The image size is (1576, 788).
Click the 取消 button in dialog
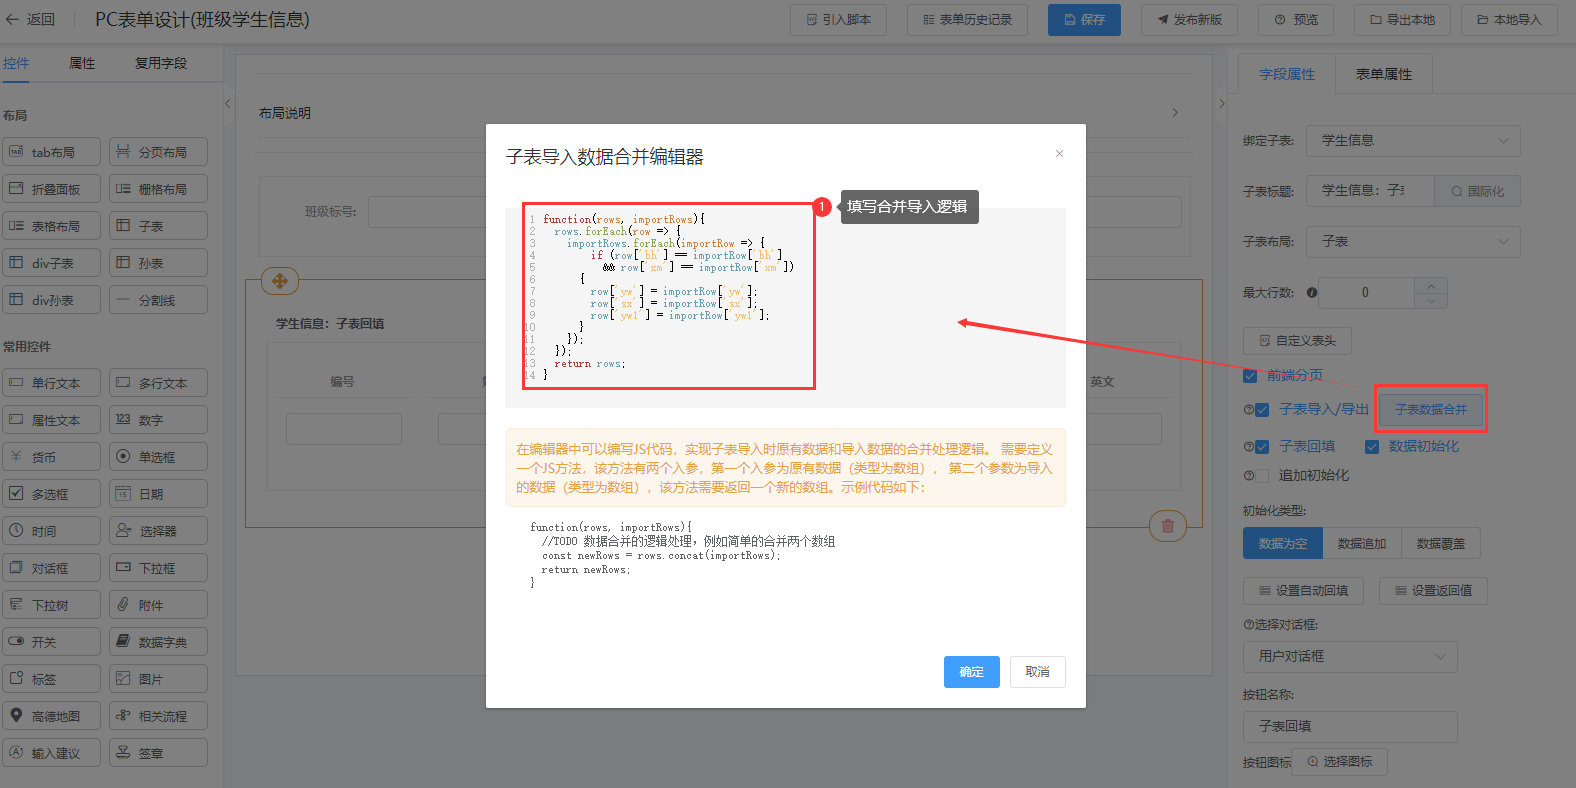[1037, 672]
